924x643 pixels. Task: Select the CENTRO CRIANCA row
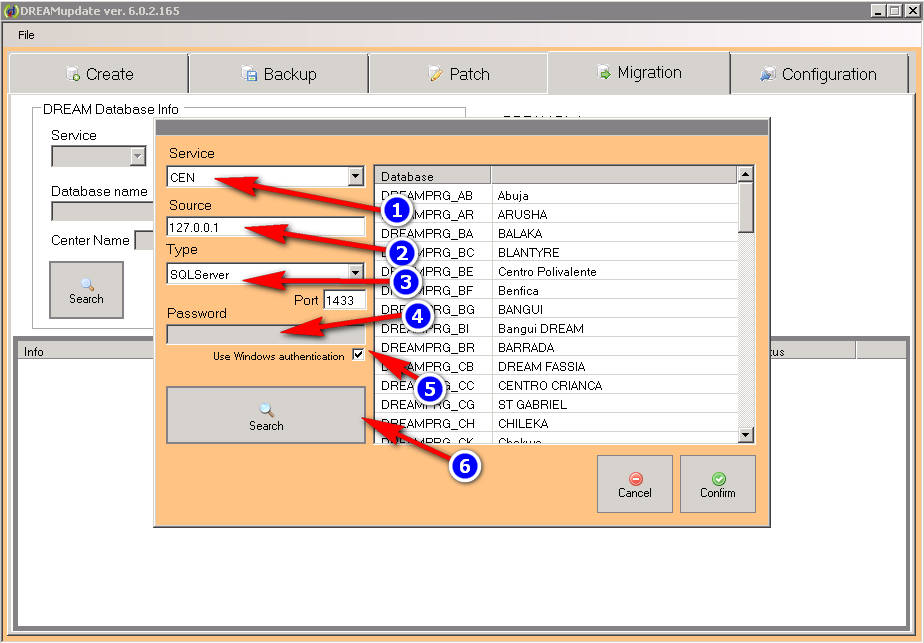coord(556,385)
